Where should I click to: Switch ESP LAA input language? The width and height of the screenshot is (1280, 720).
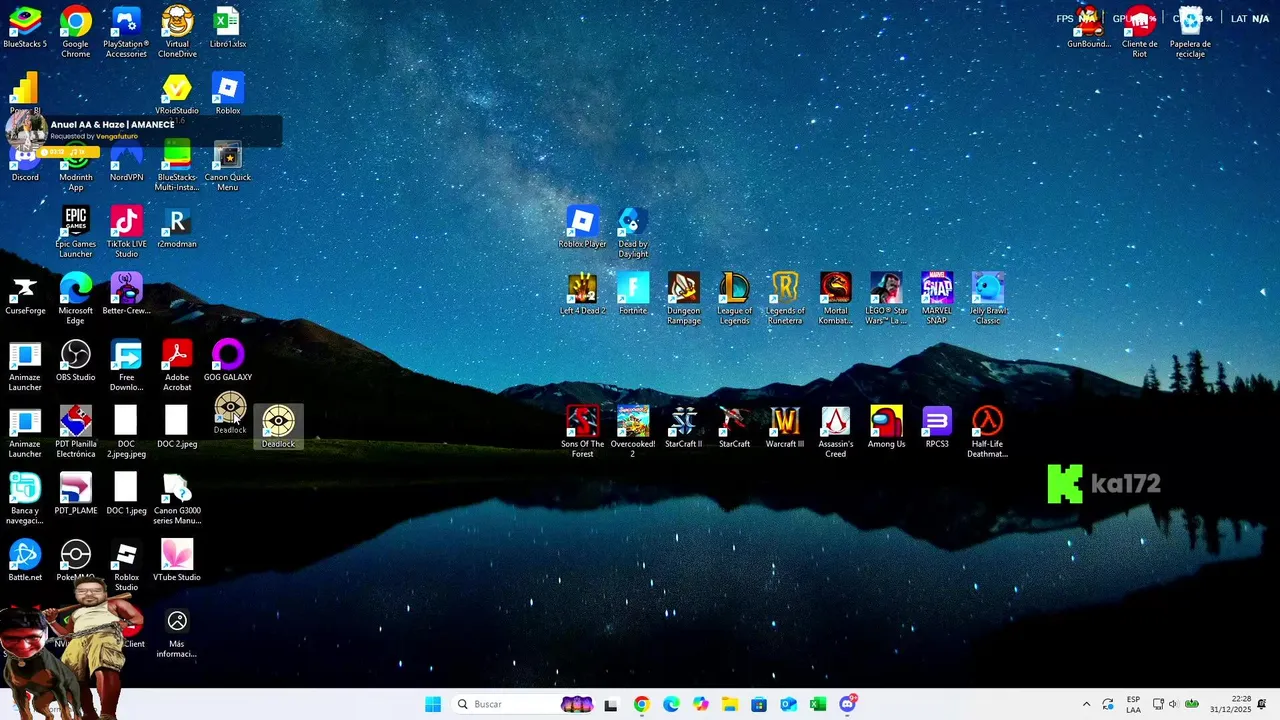tap(1133, 704)
